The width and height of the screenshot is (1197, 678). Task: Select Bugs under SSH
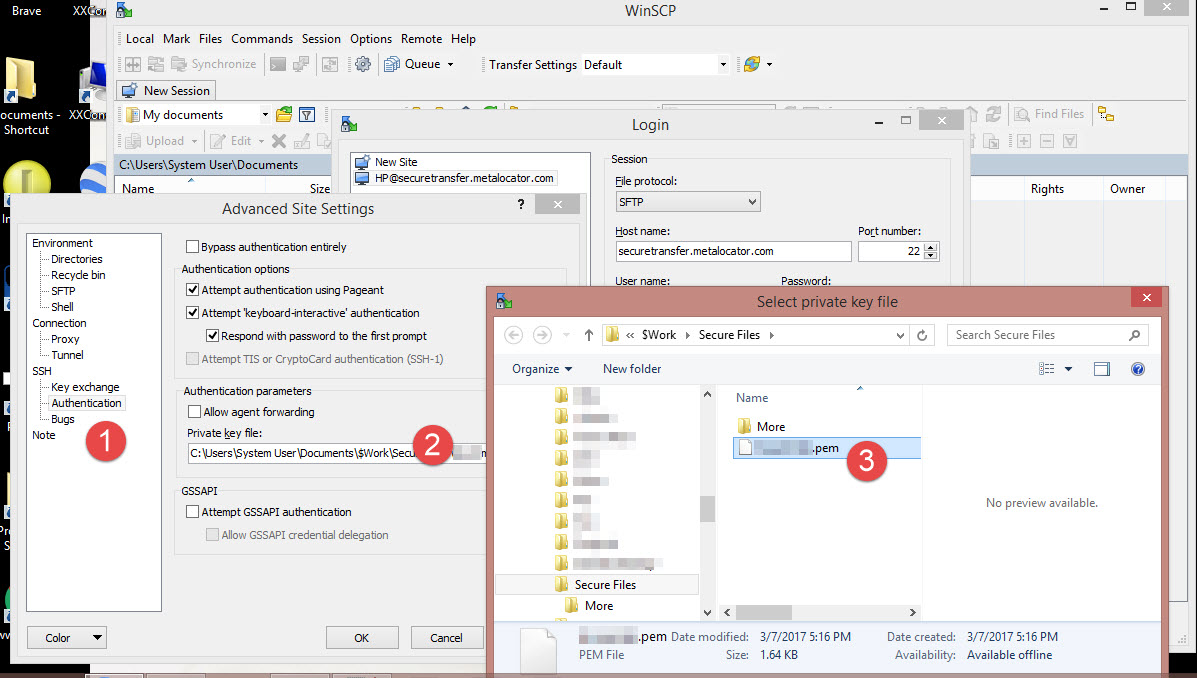click(x=63, y=419)
